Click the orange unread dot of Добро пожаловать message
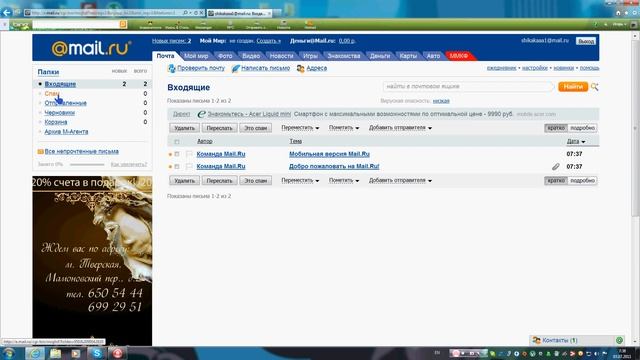The height and width of the screenshot is (360, 640). click(170, 167)
